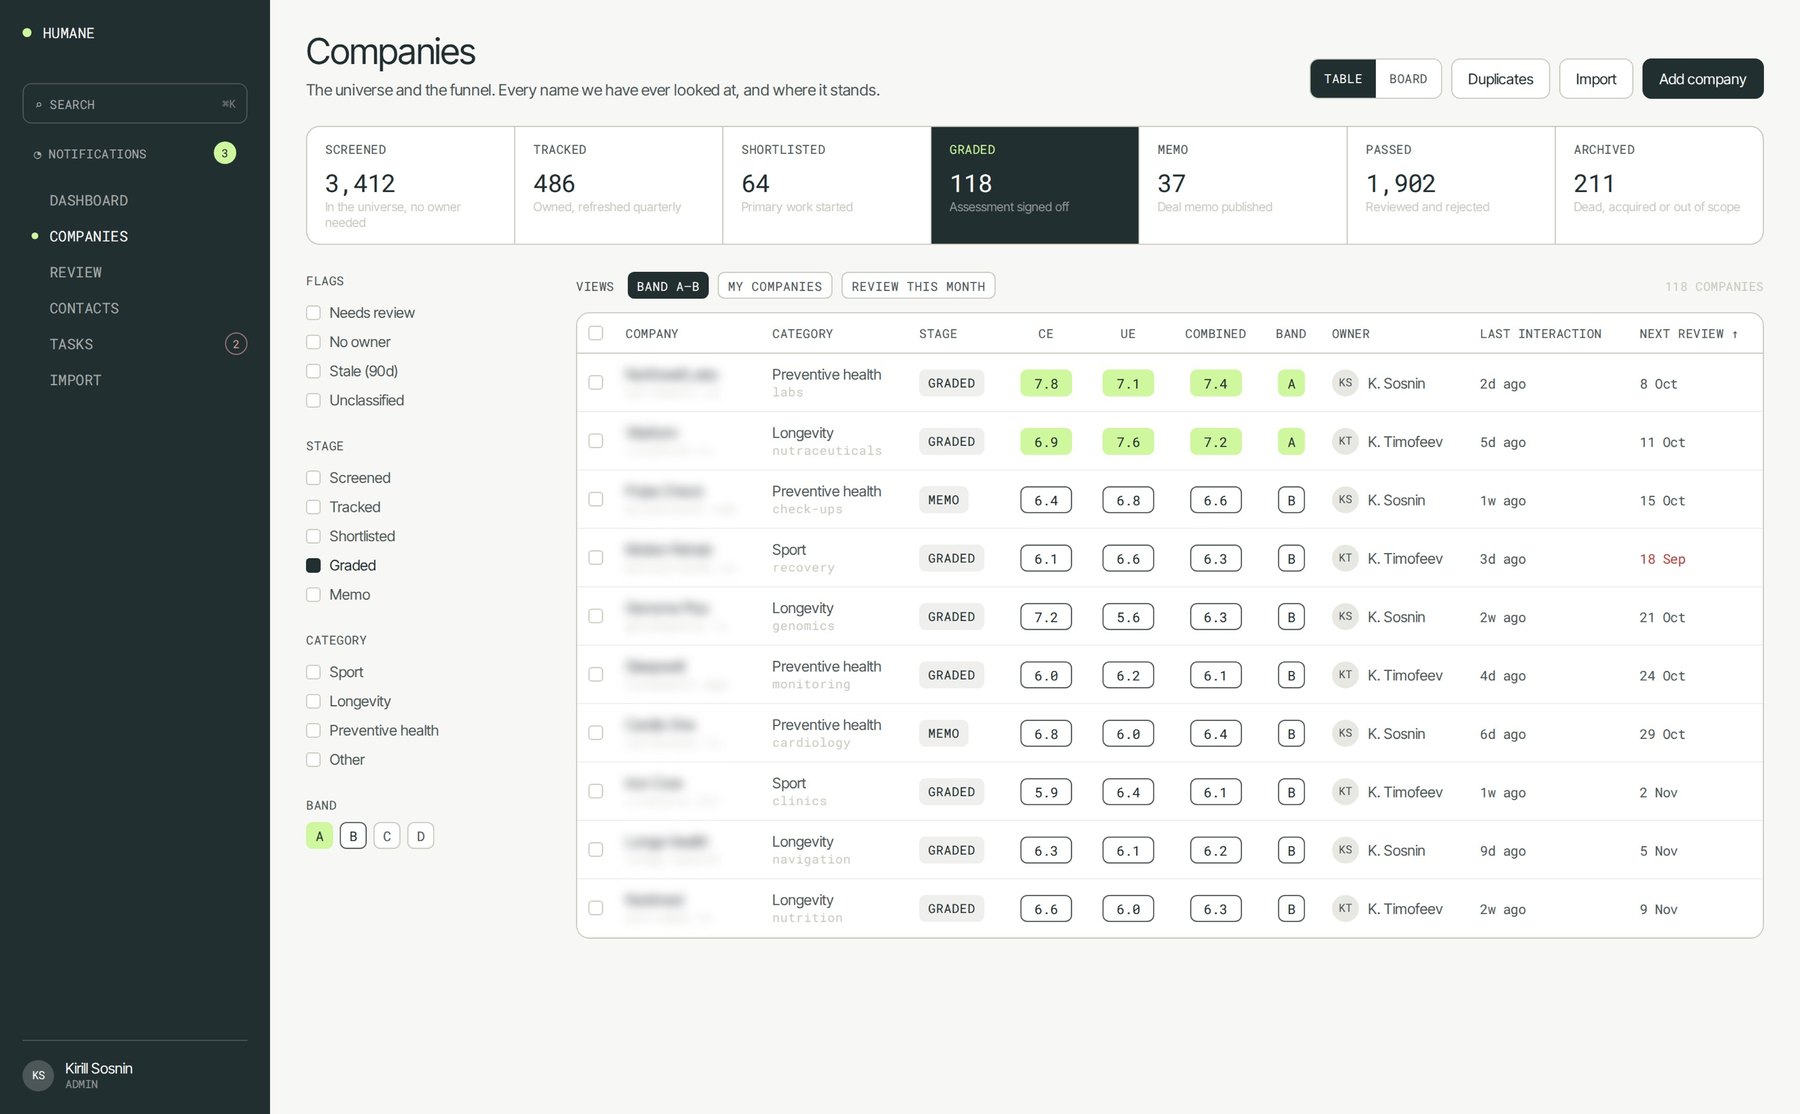Viewport: 1800px width, 1114px height.
Task: Select the row checkbox for the 18 Sep review
Action: coord(596,558)
